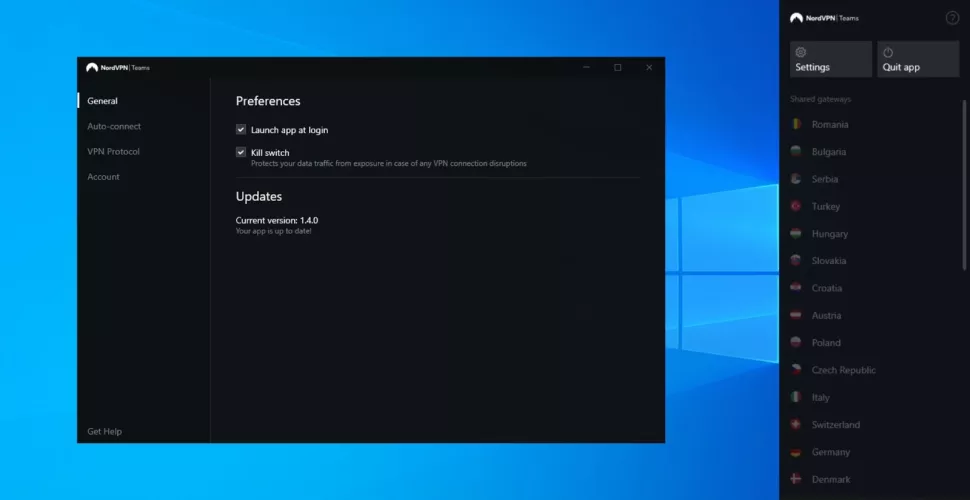Screen dimensions: 970x500
Task: Click the Romania flag icon
Action: click(x=796, y=124)
